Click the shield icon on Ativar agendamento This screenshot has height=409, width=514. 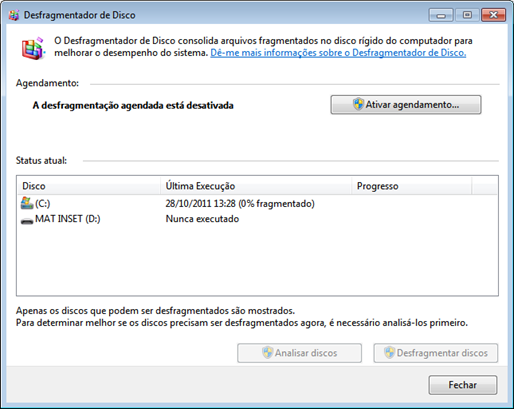coord(358,104)
